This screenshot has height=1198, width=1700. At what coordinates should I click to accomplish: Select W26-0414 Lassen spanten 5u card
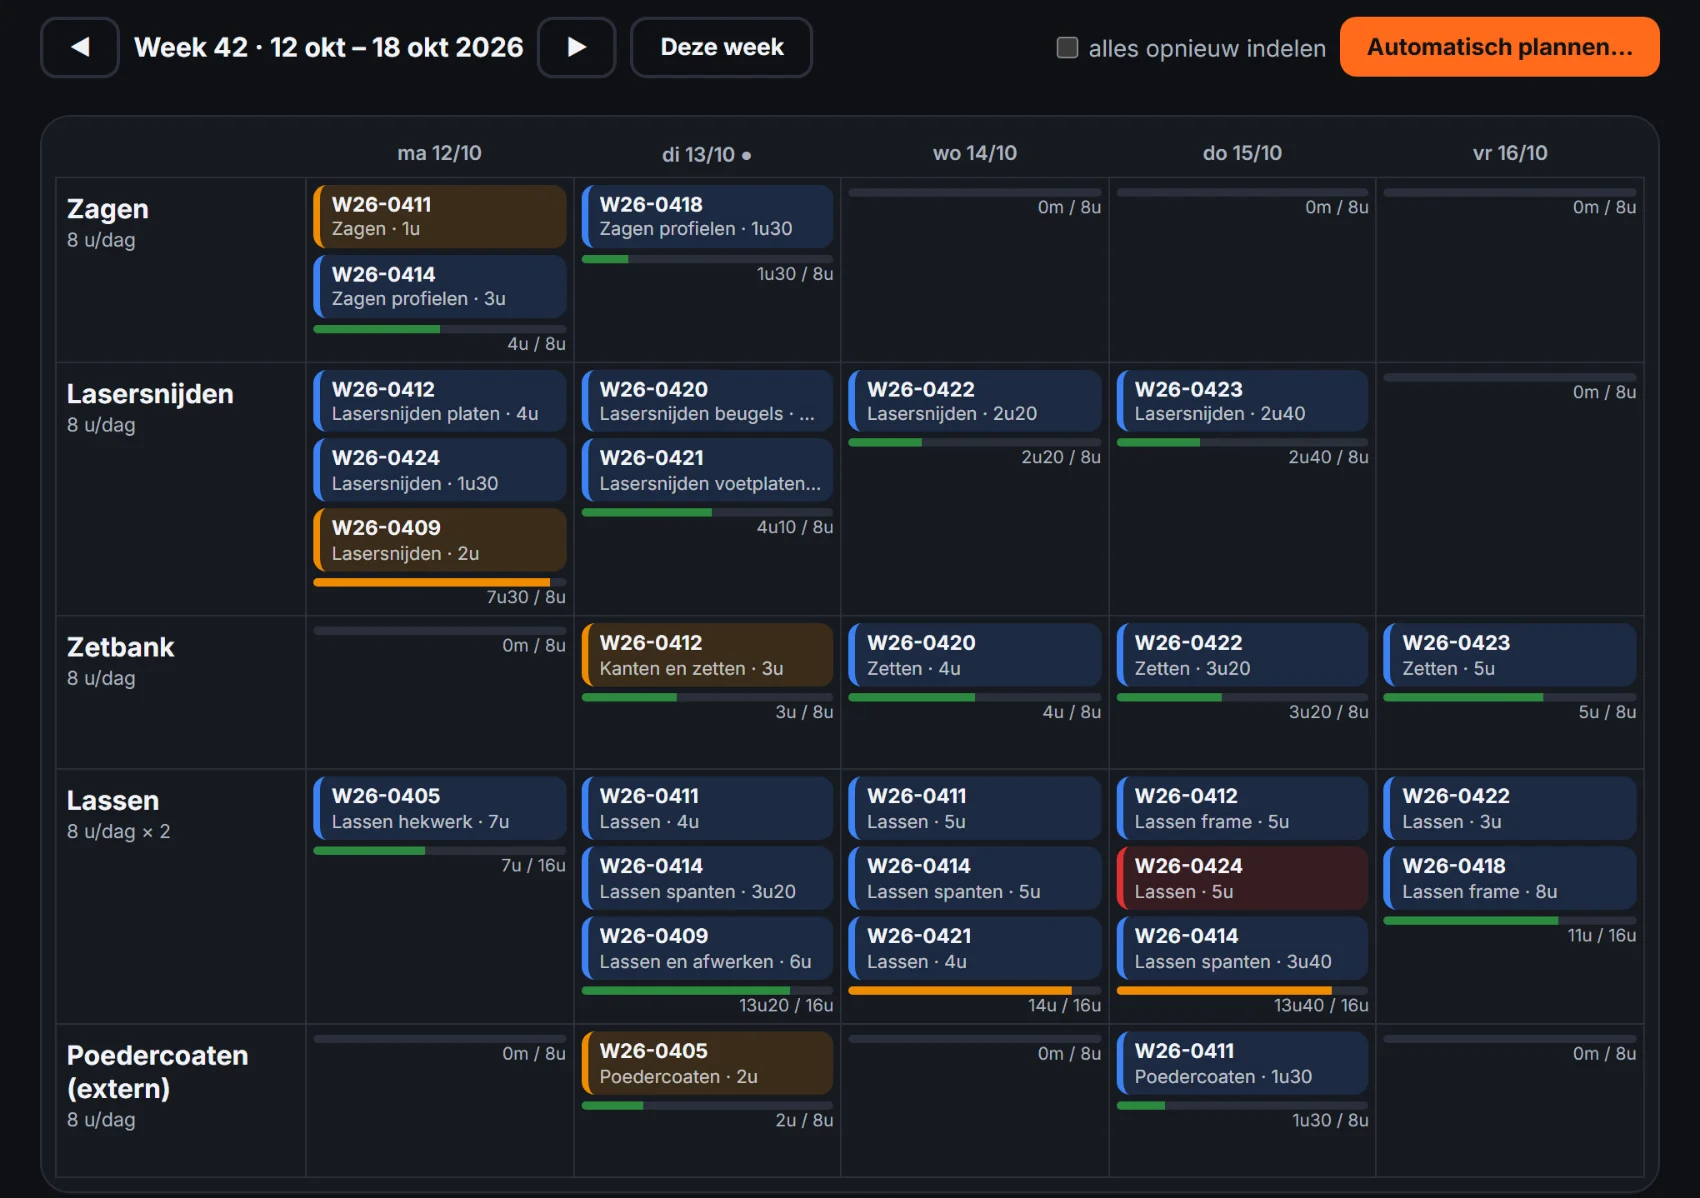(x=975, y=878)
